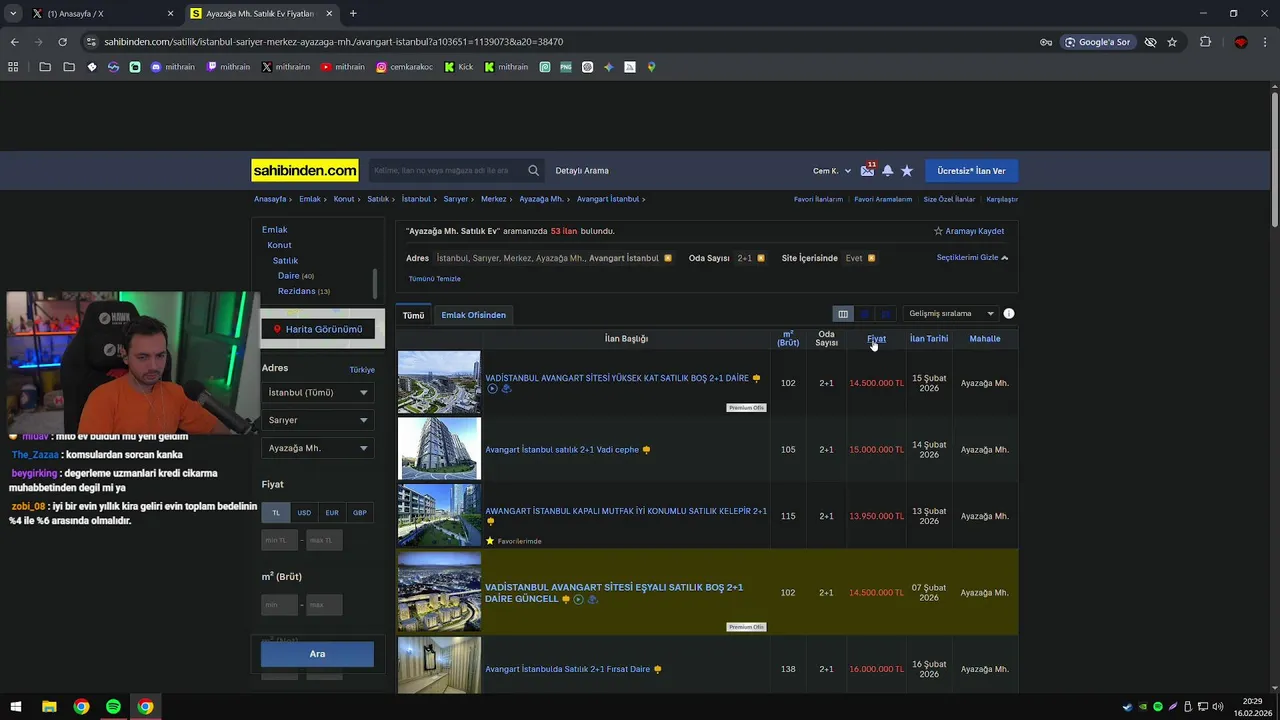This screenshot has width=1280, height=720.
Task: Switch to the Emlak Ofisinden tab
Action: (474, 315)
